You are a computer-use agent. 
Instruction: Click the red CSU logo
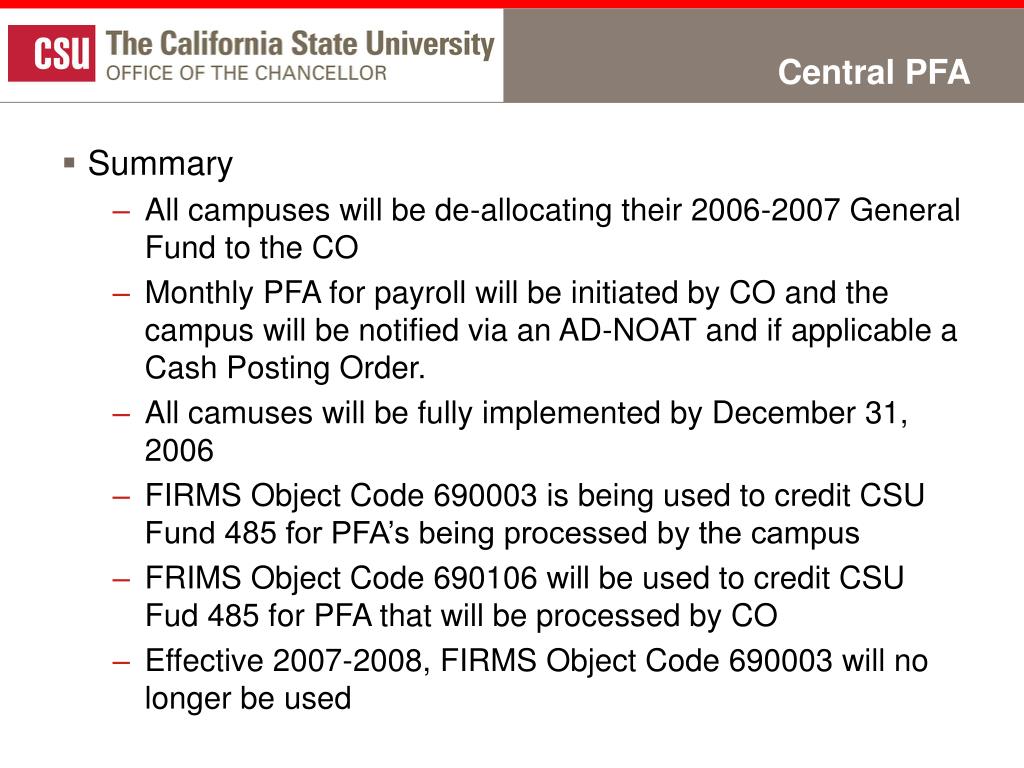pyautogui.click(x=52, y=54)
